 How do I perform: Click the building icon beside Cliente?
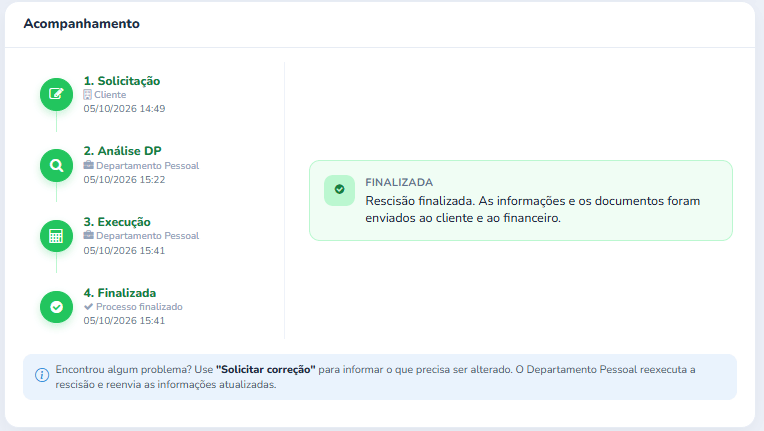(x=87, y=94)
